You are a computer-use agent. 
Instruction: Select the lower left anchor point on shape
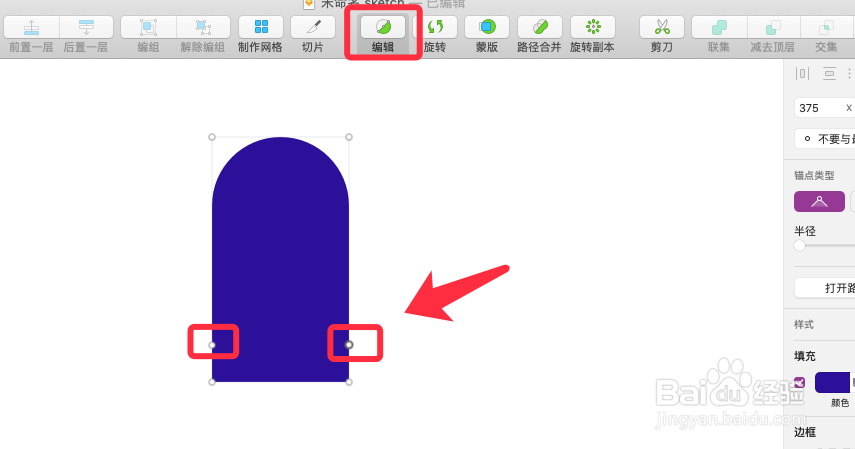coord(212,345)
